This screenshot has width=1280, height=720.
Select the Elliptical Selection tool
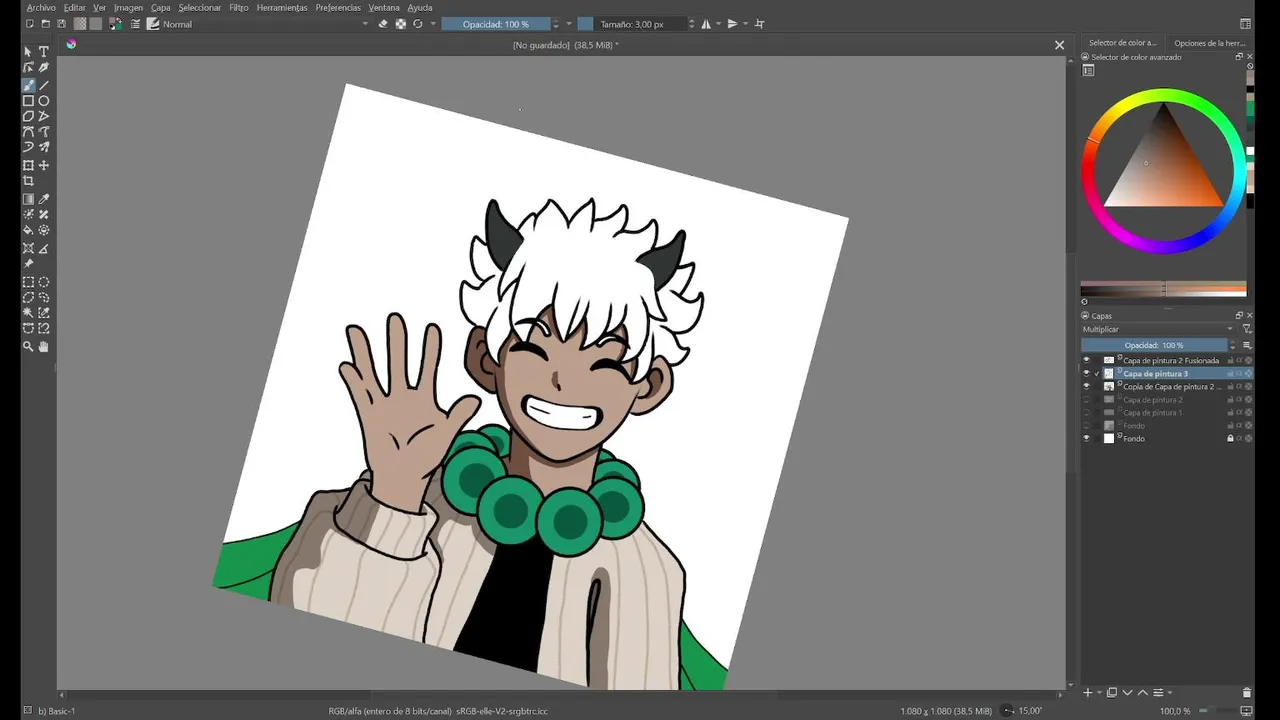pyautogui.click(x=44, y=282)
